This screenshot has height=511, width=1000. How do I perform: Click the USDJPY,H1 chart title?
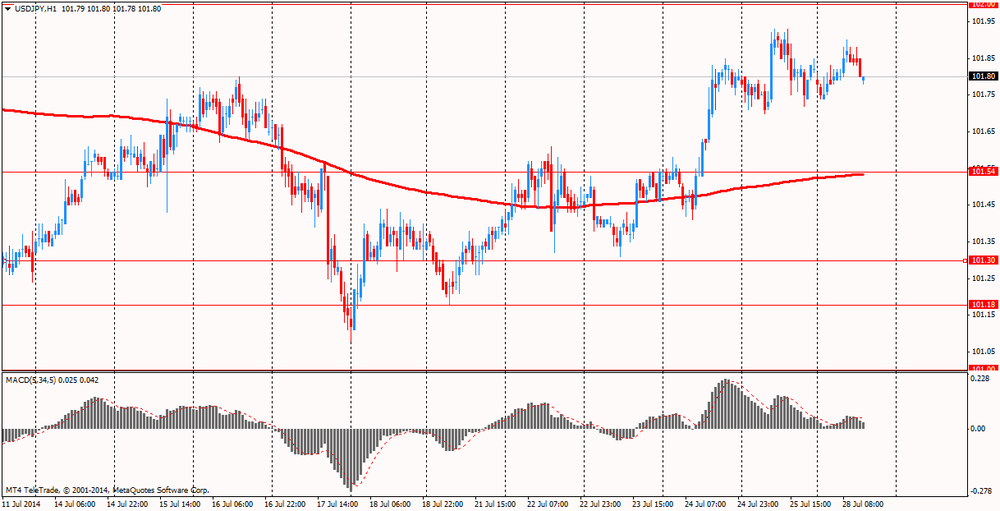click(x=35, y=9)
